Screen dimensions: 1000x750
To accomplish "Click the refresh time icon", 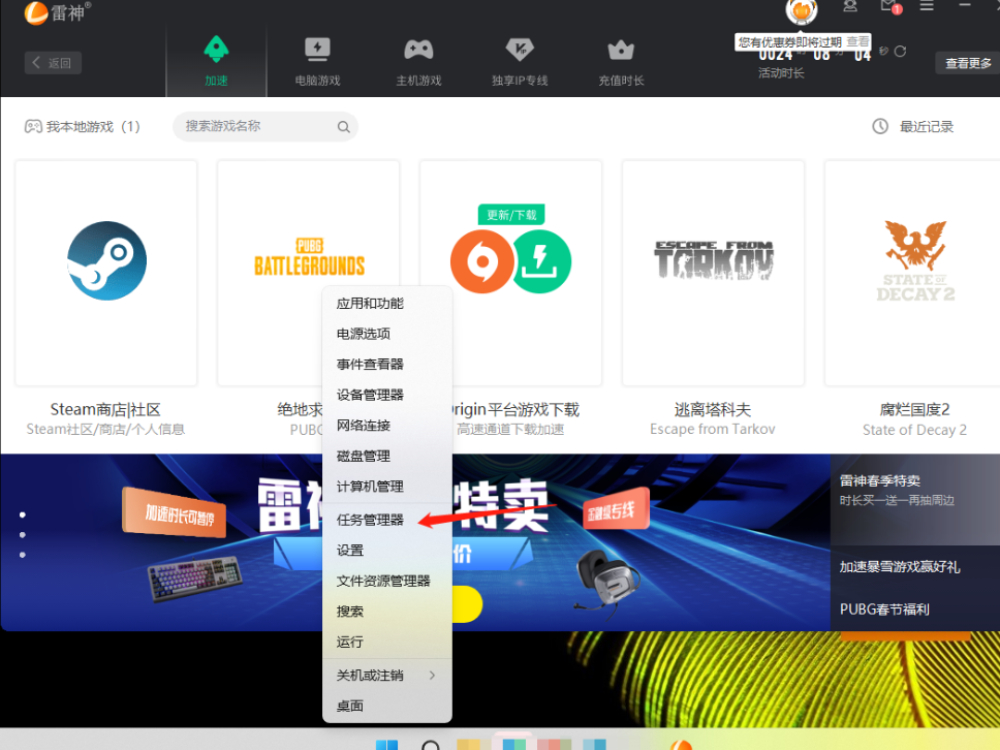I will tap(900, 51).
